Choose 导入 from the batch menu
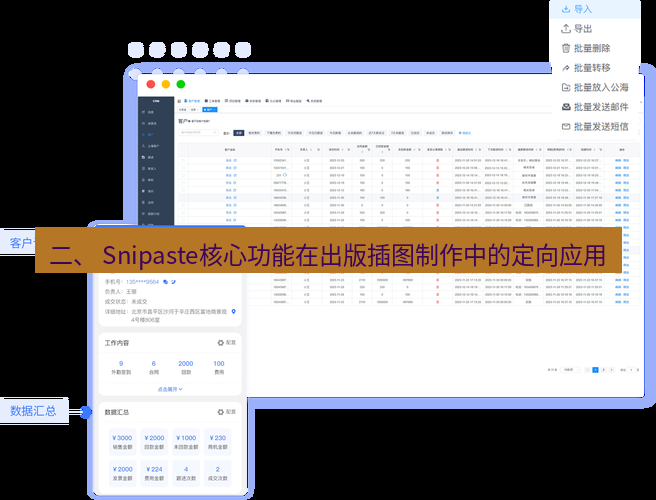Viewport: 656px width, 500px height. [x=595, y=9]
